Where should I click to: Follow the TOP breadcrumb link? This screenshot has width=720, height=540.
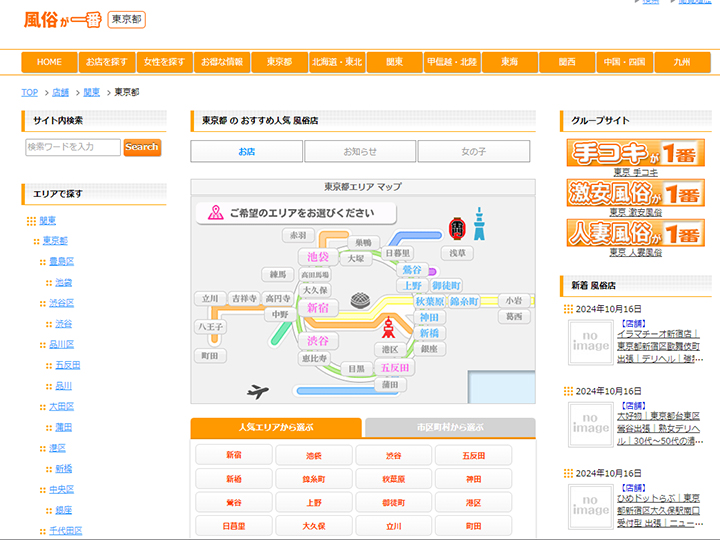click(30, 92)
